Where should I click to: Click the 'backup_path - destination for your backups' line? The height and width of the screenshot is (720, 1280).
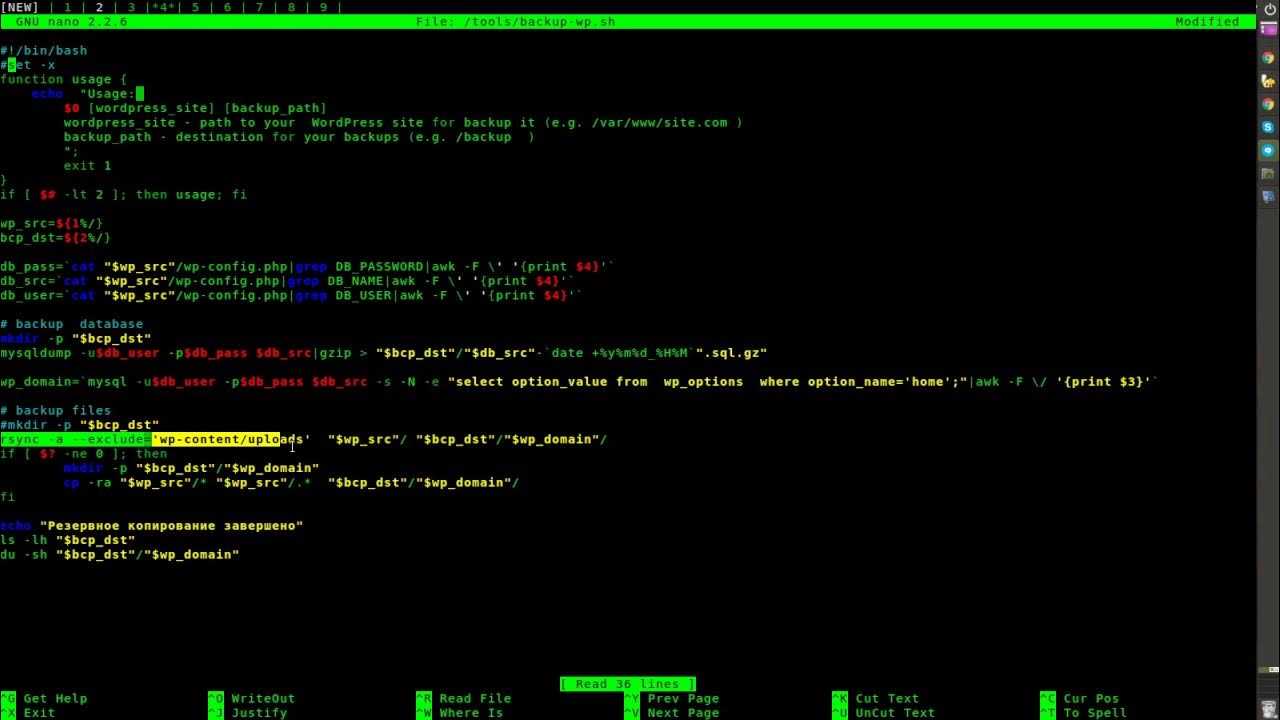point(300,137)
